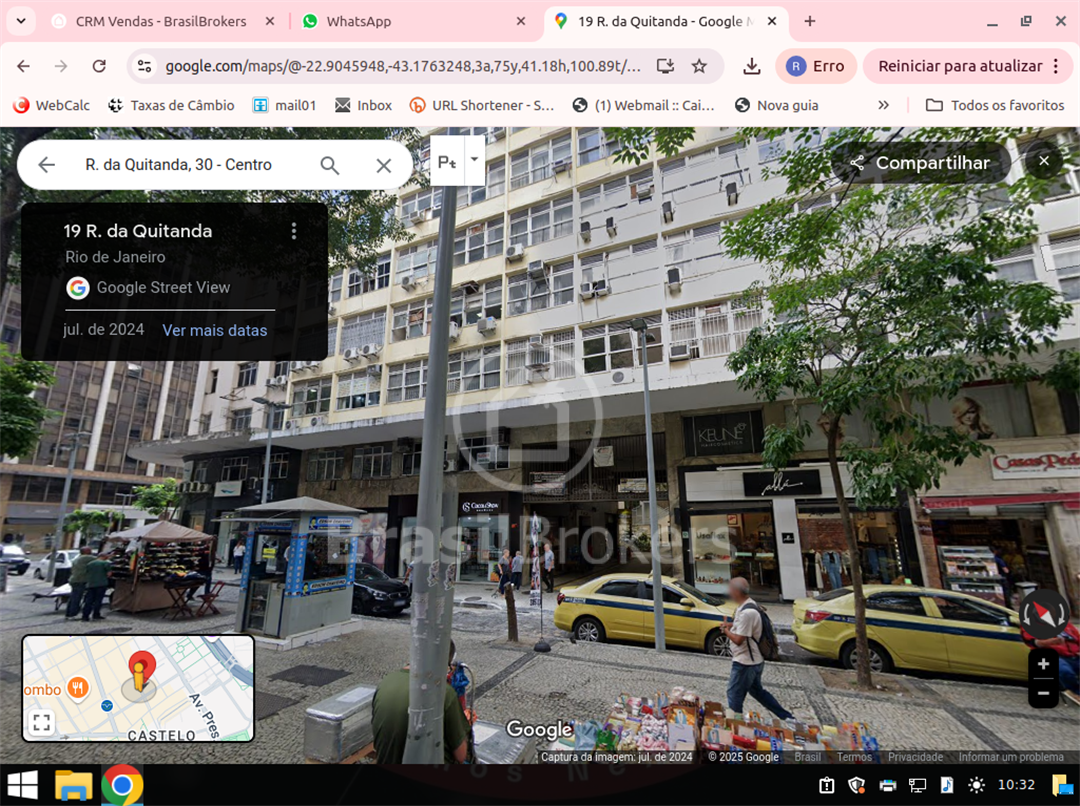Bookmark this page with the star
1080x806 pixels.
point(699,66)
